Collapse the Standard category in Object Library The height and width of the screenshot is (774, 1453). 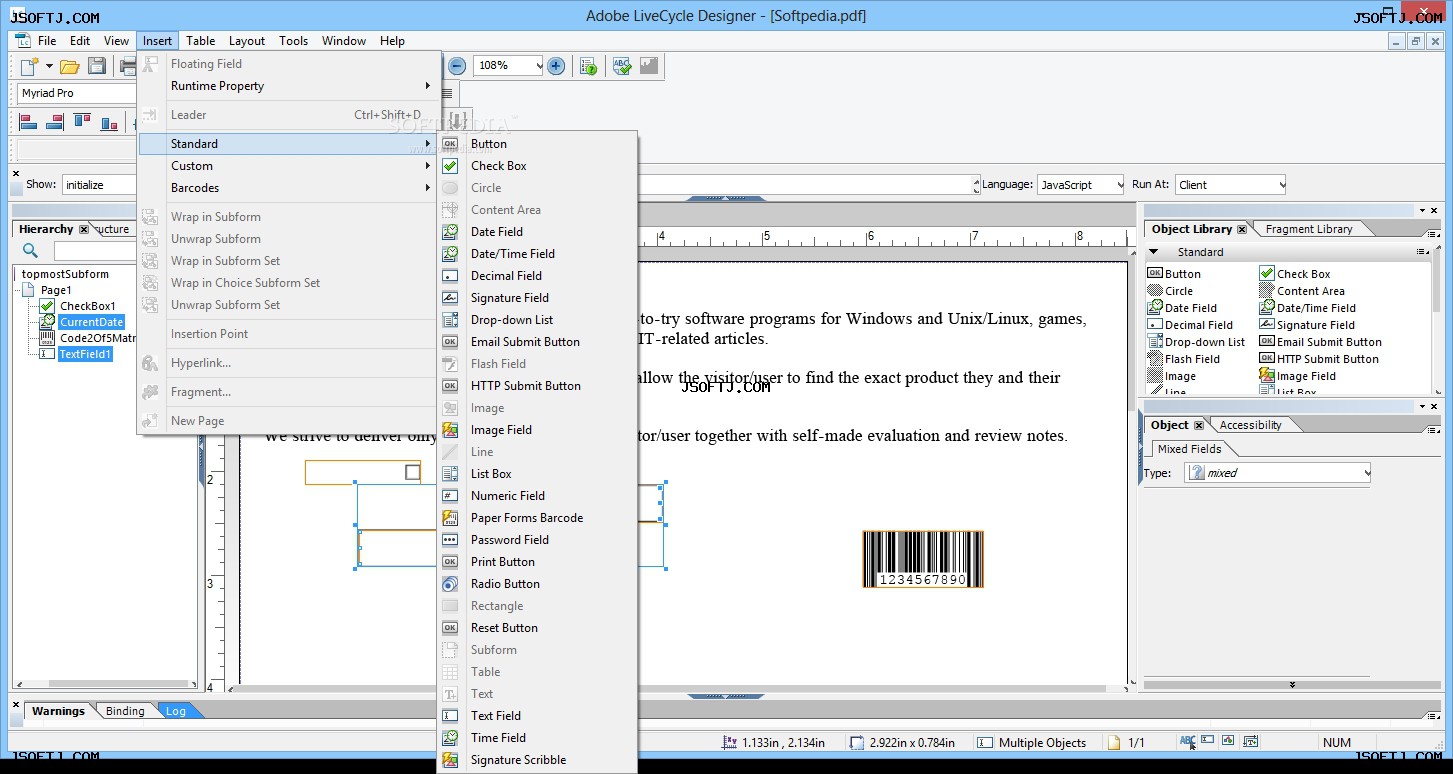[x=1154, y=252]
